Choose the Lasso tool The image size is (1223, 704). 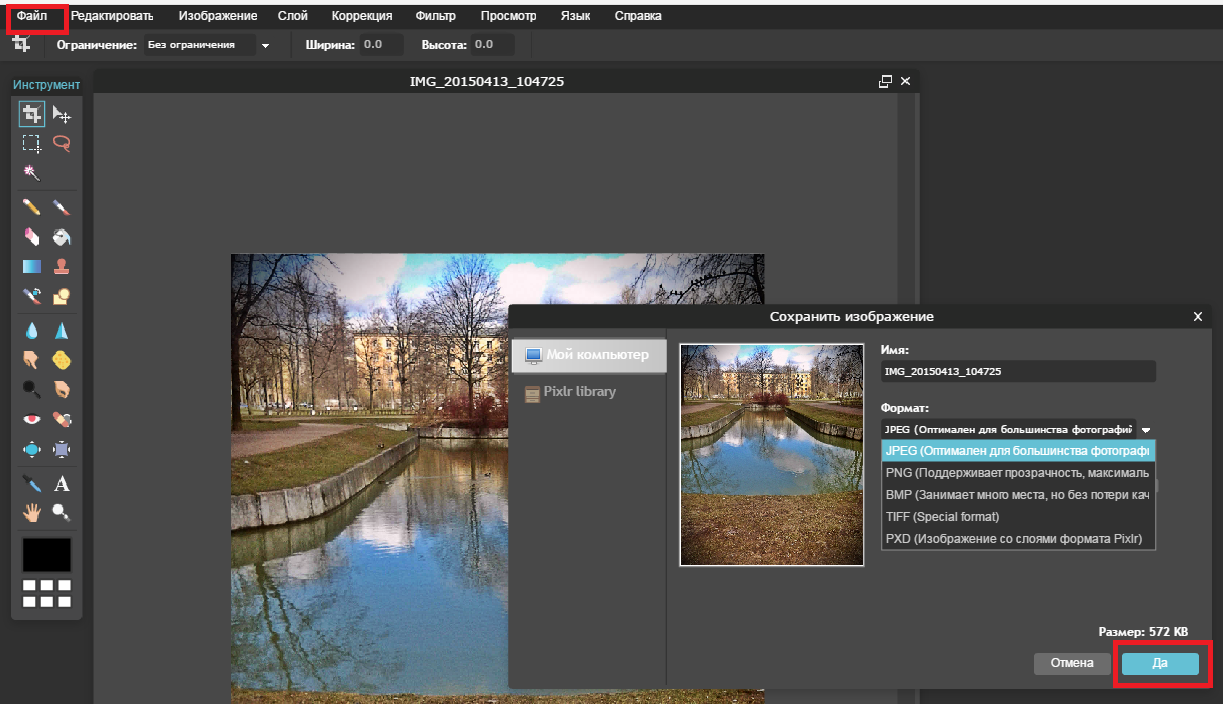(x=62, y=142)
